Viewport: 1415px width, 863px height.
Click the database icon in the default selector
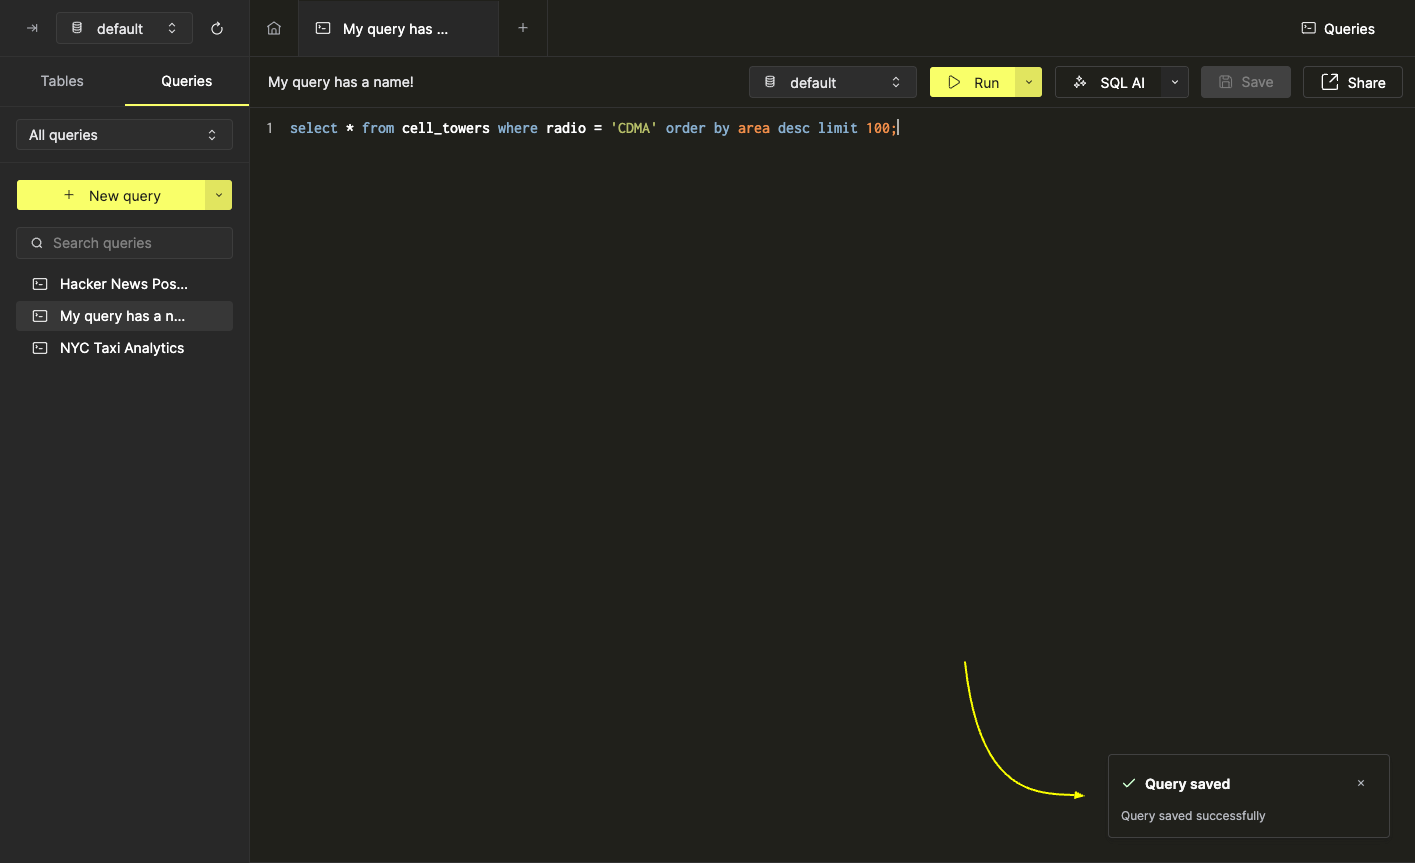77,28
